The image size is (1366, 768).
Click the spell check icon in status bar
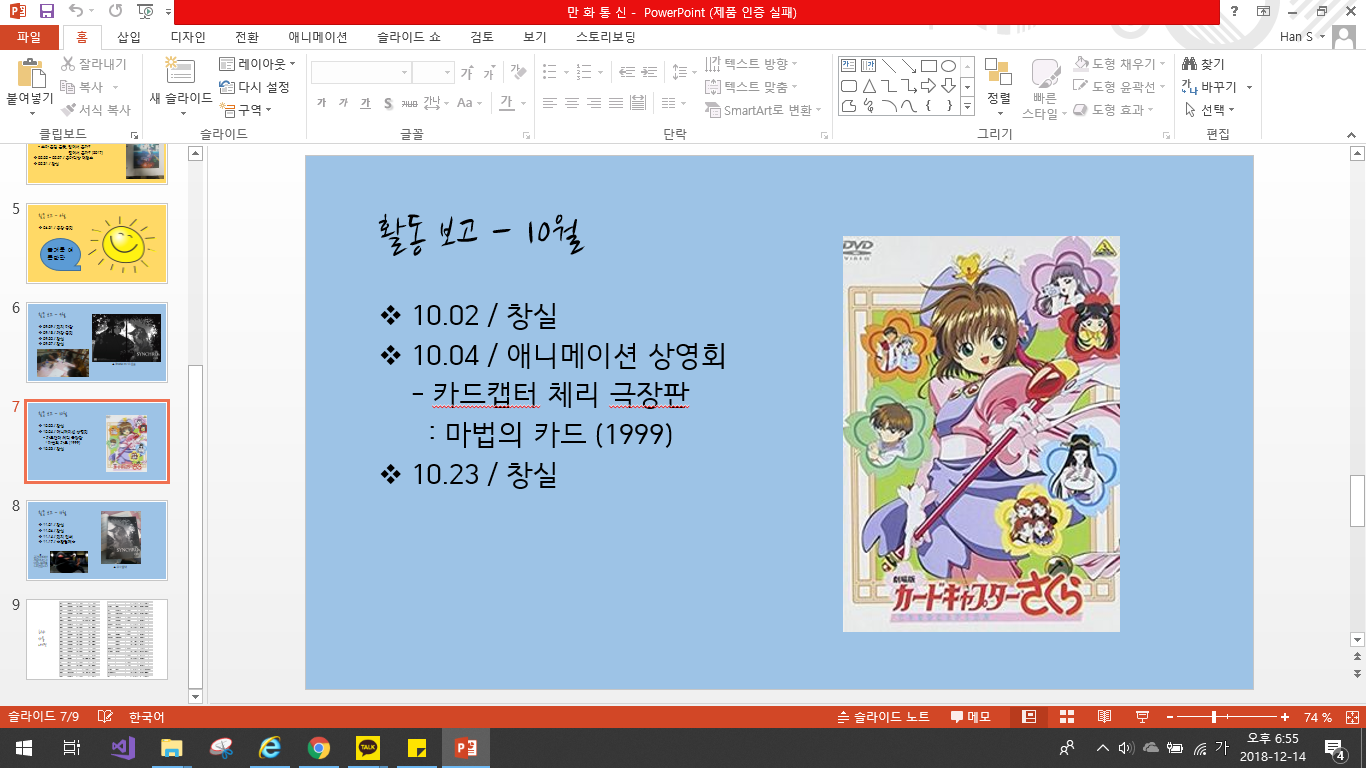(105, 717)
